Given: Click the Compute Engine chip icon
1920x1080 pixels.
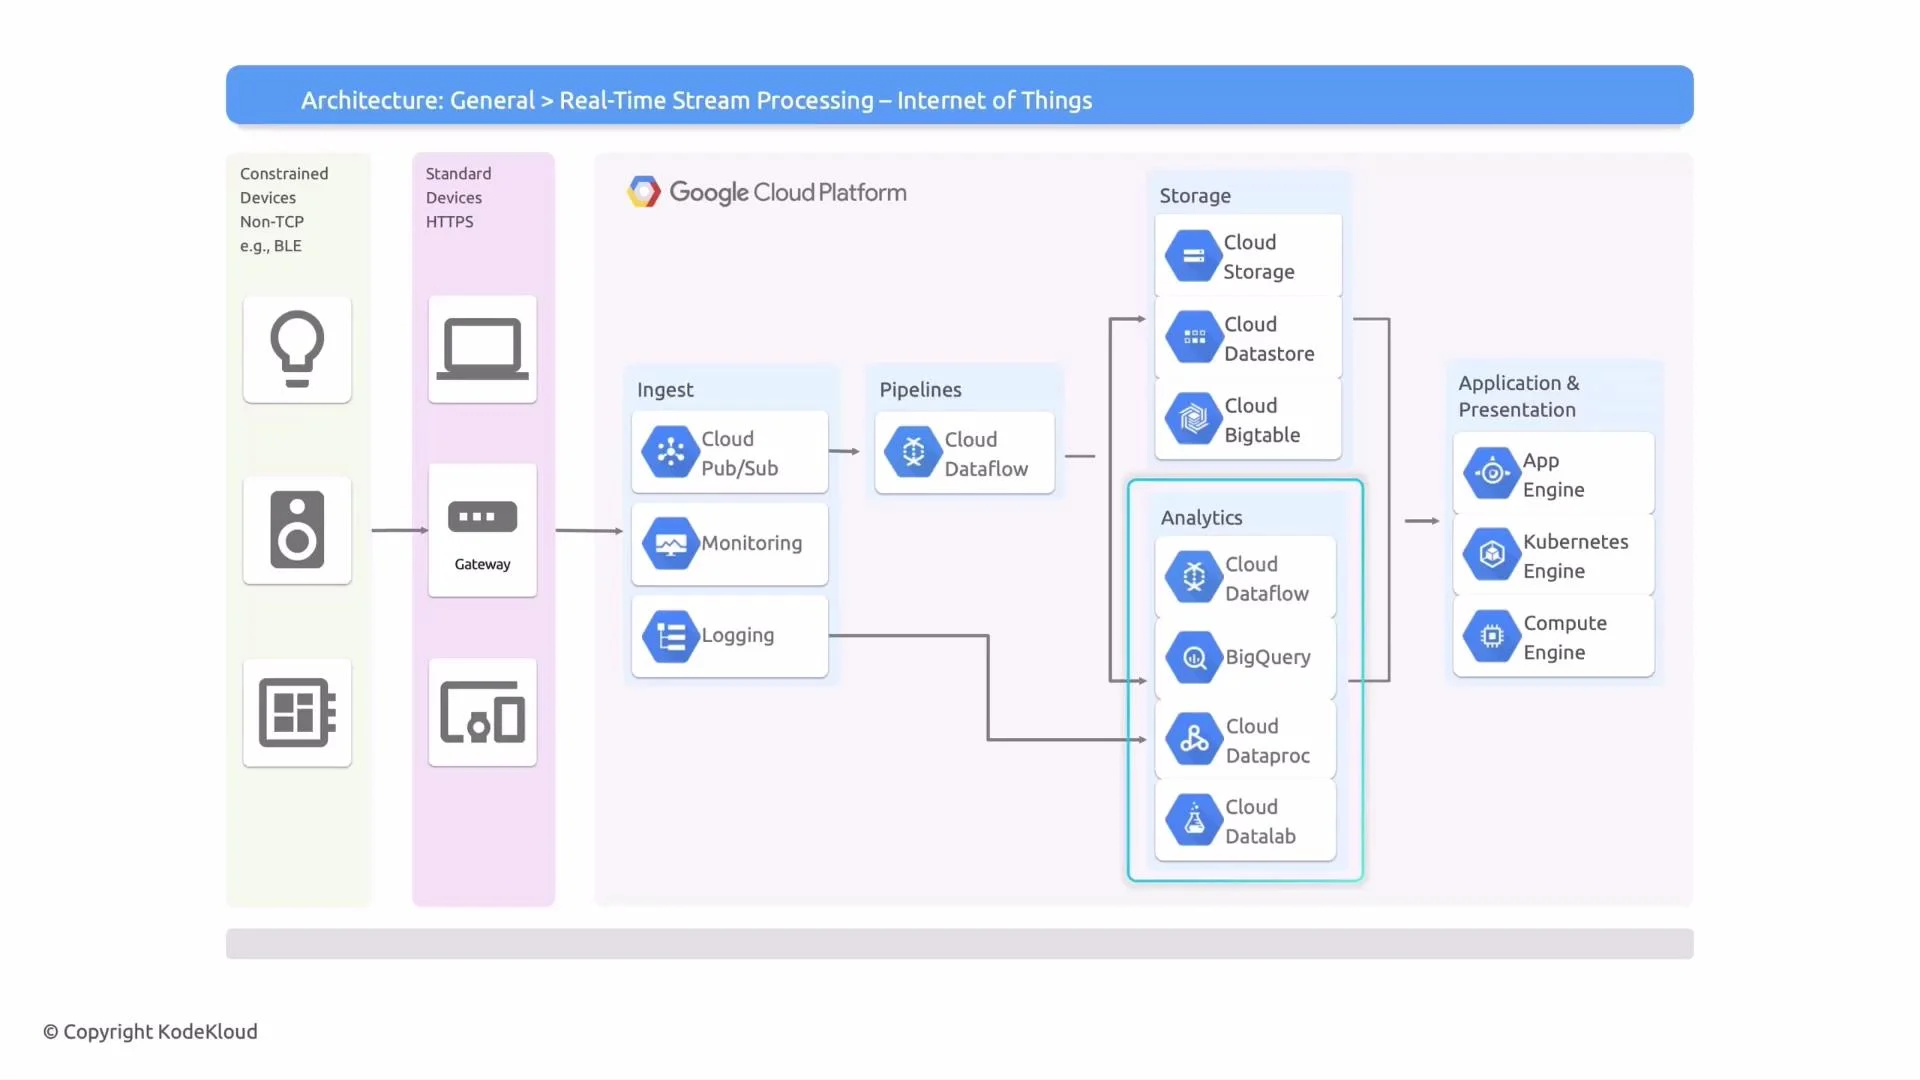Looking at the screenshot, I should pos(1492,636).
